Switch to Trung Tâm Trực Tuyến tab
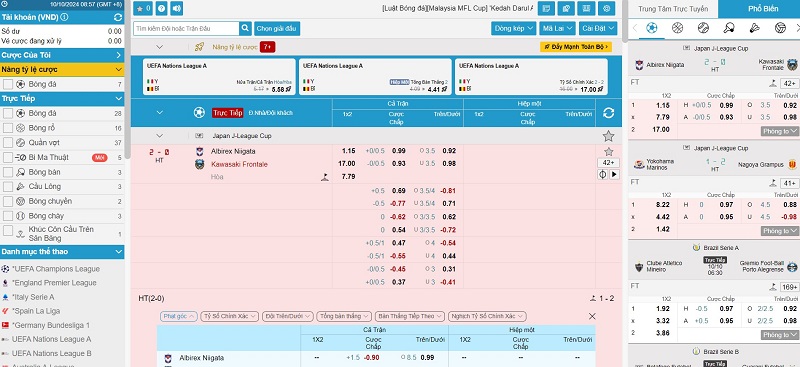Image resolution: width=800 pixels, height=367 pixels. point(673,9)
